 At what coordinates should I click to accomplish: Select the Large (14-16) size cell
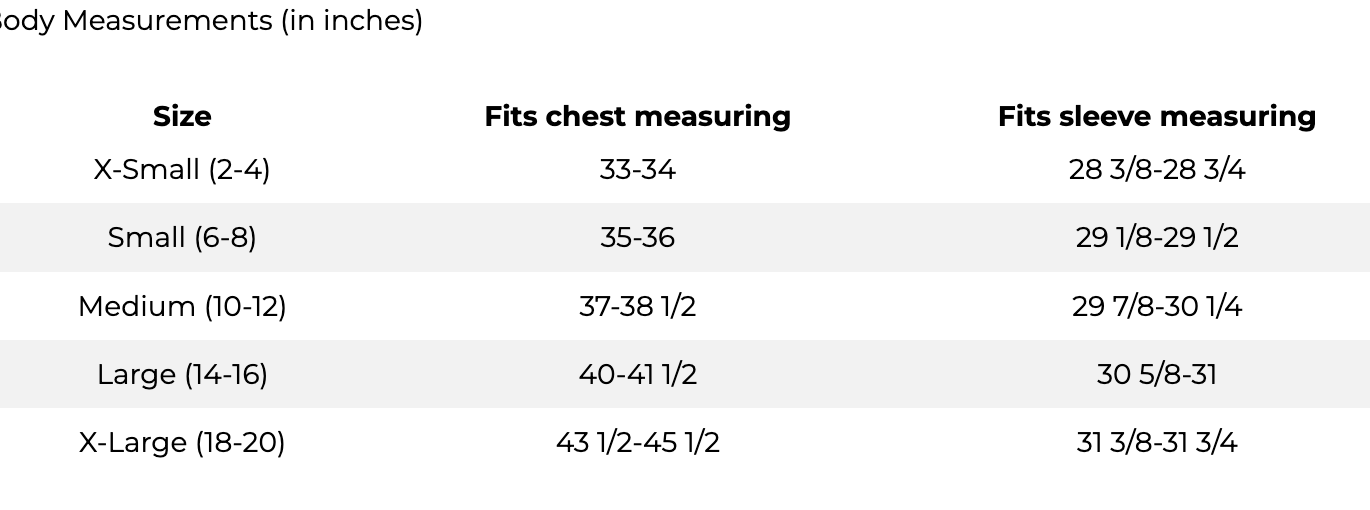click(182, 374)
